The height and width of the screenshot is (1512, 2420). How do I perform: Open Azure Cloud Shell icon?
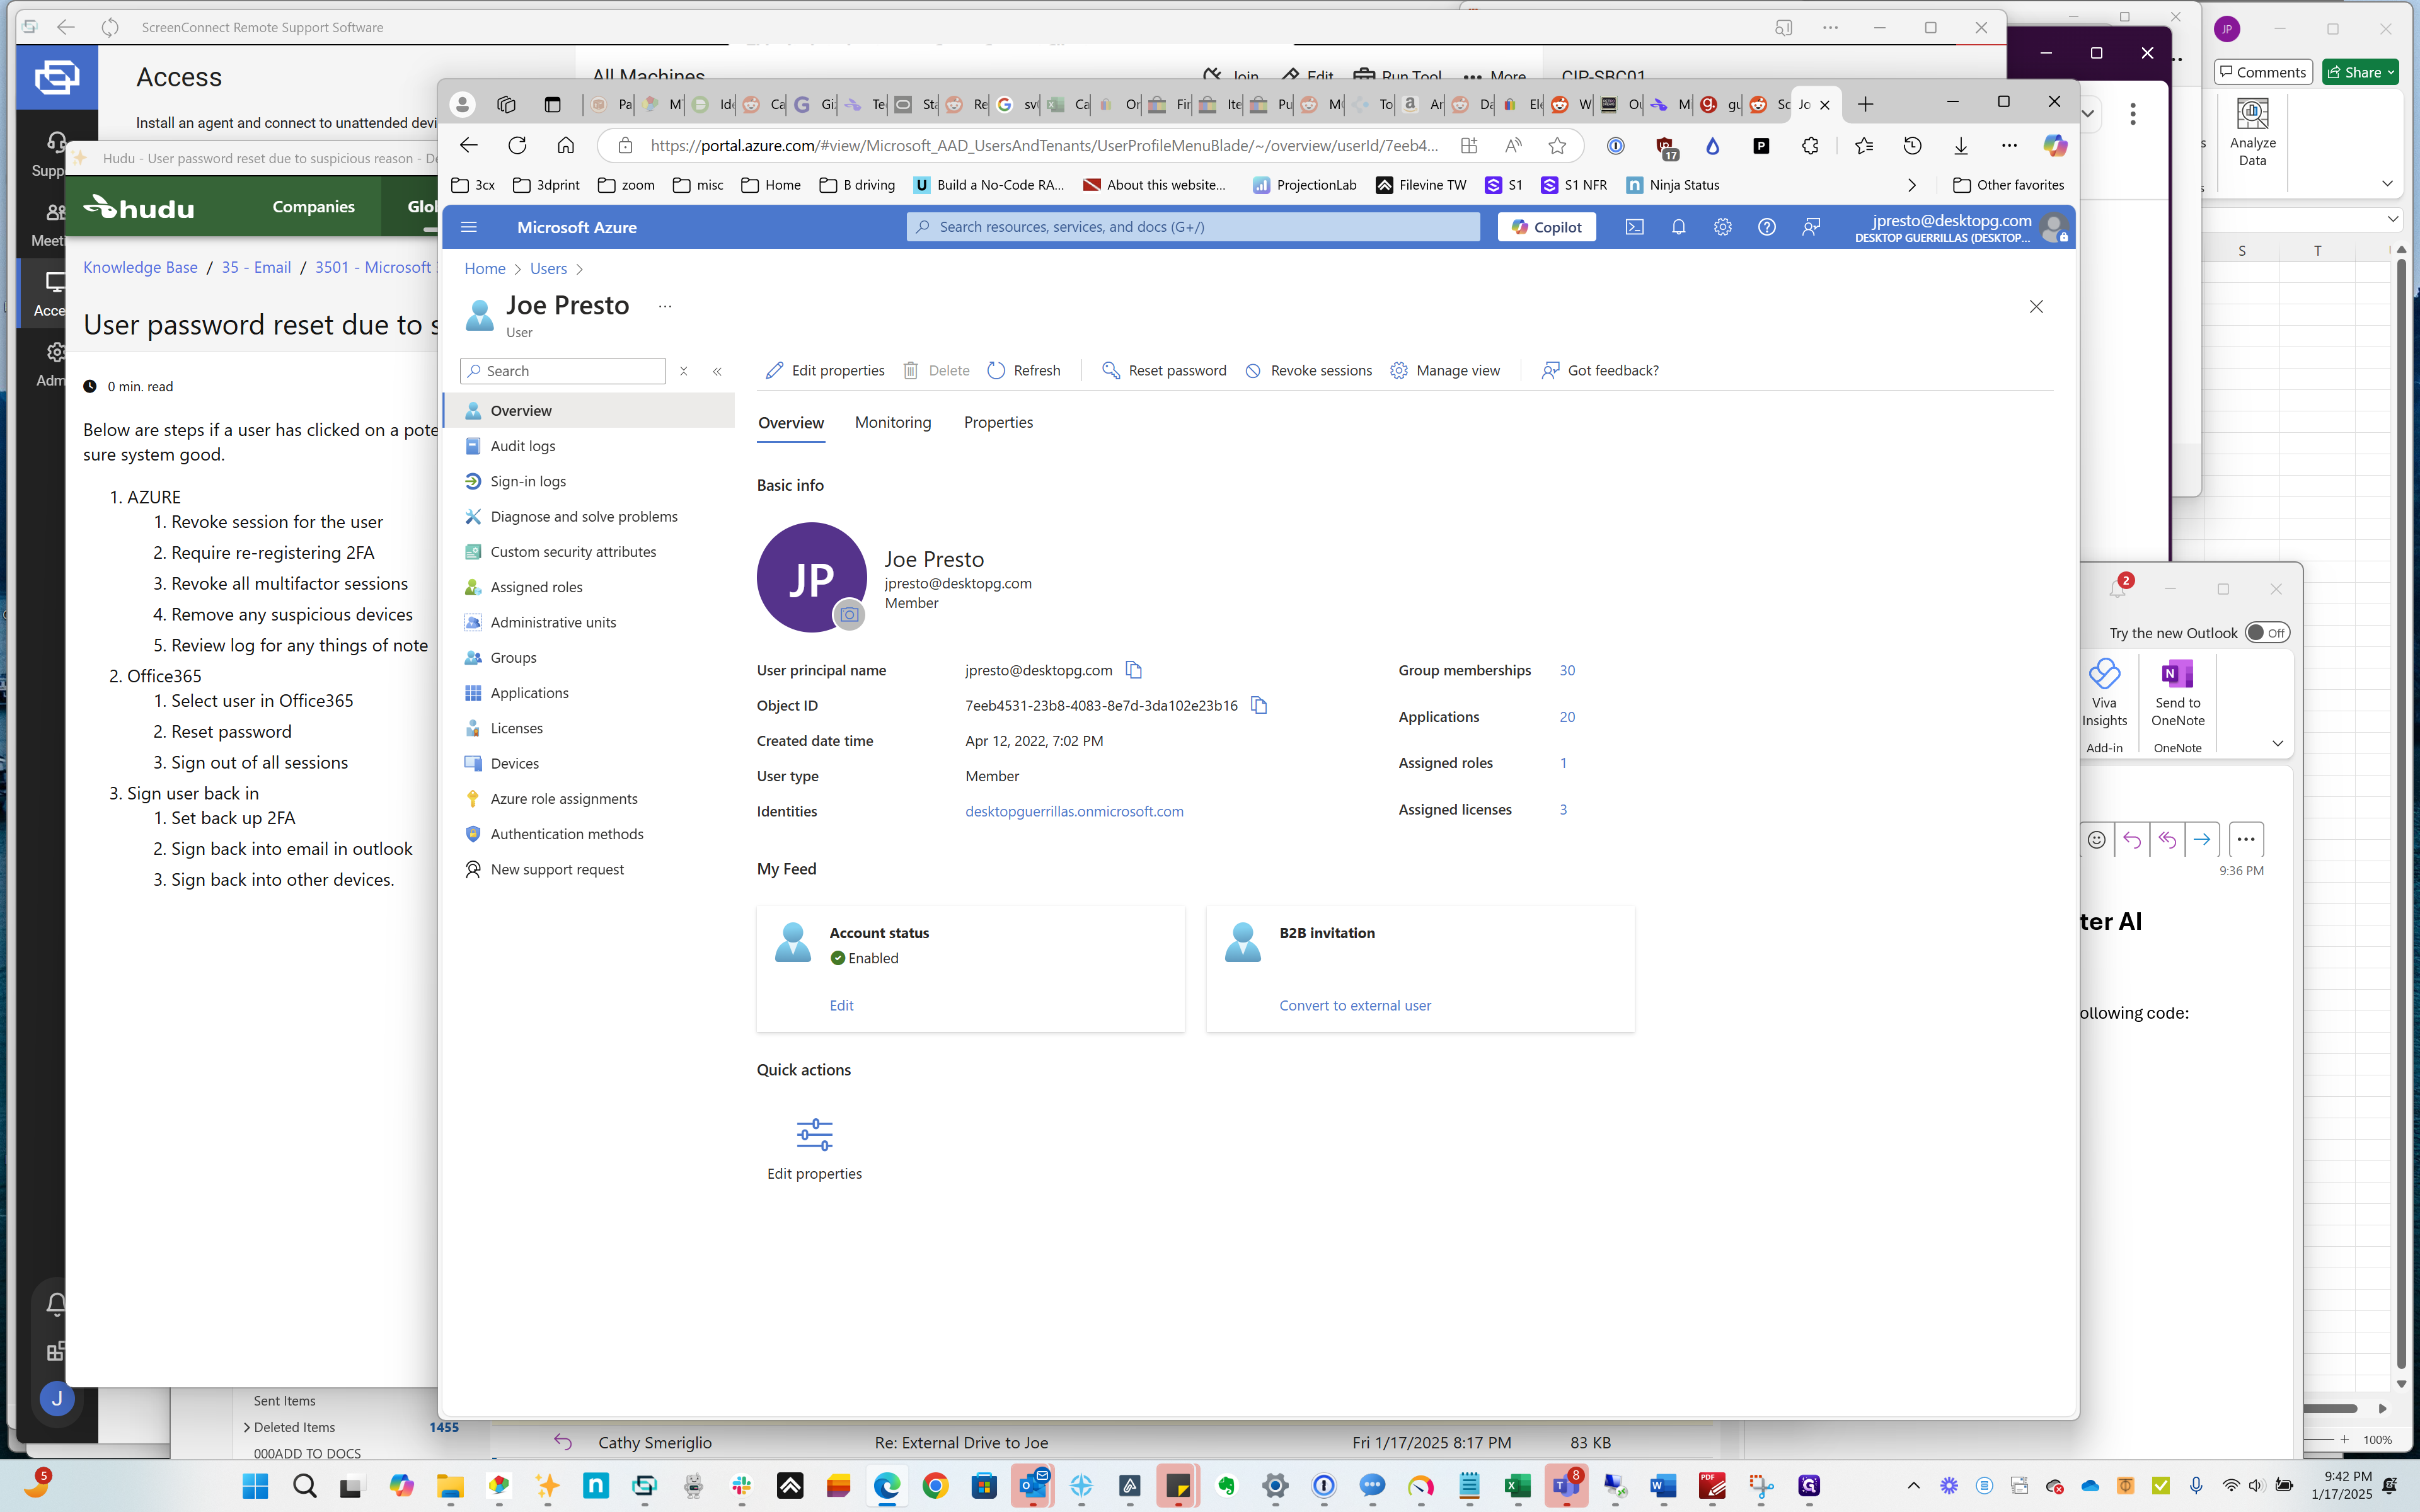click(x=1634, y=227)
